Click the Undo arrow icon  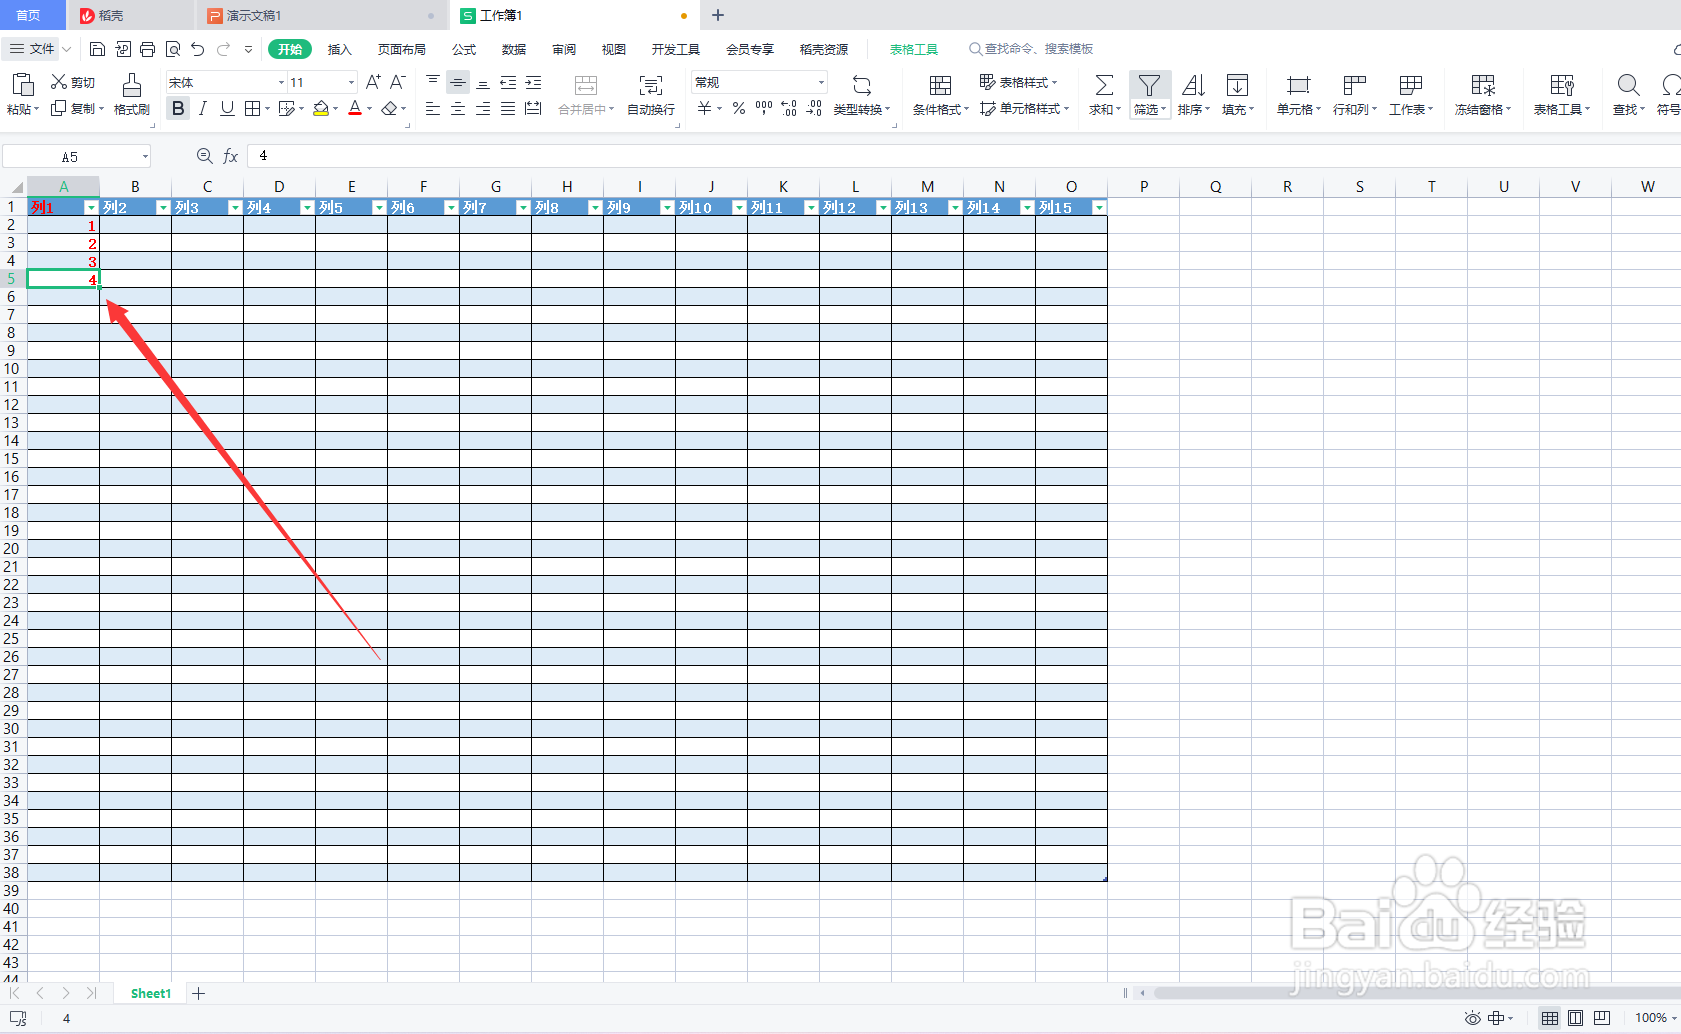click(x=197, y=49)
